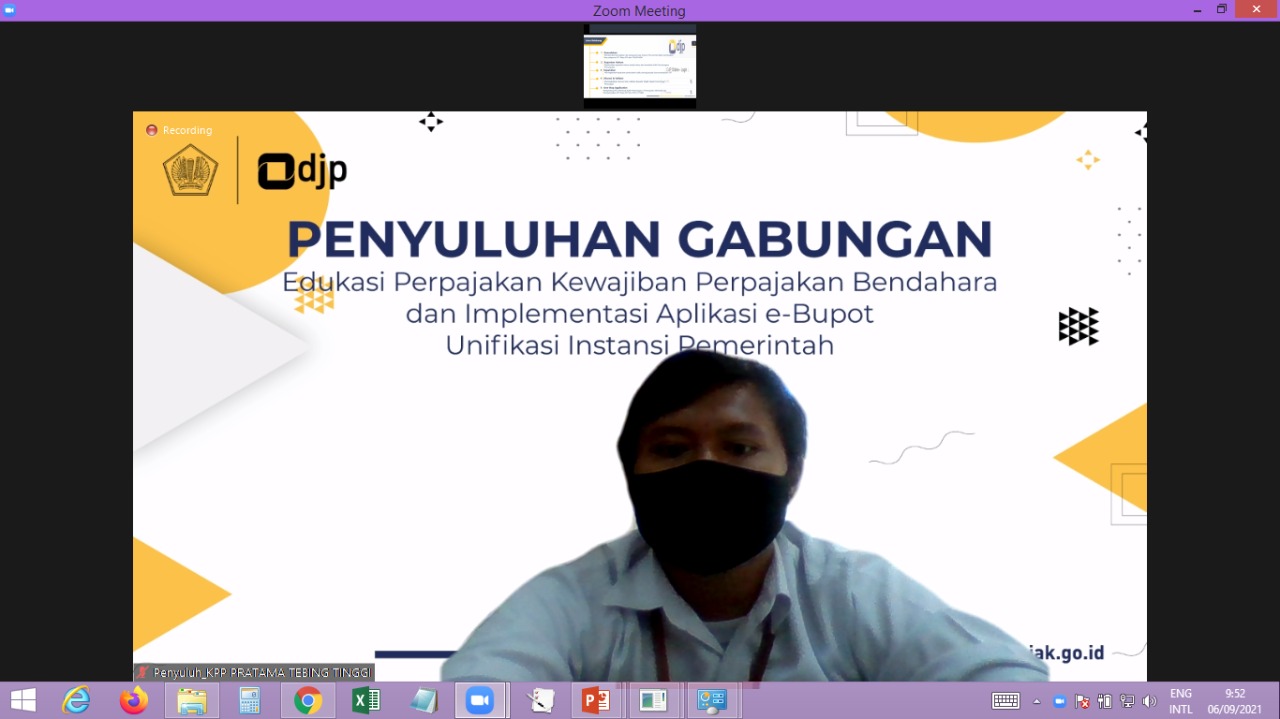This screenshot has height=719, width=1280.
Task: Open the clock and date panel
Action: point(1235,701)
